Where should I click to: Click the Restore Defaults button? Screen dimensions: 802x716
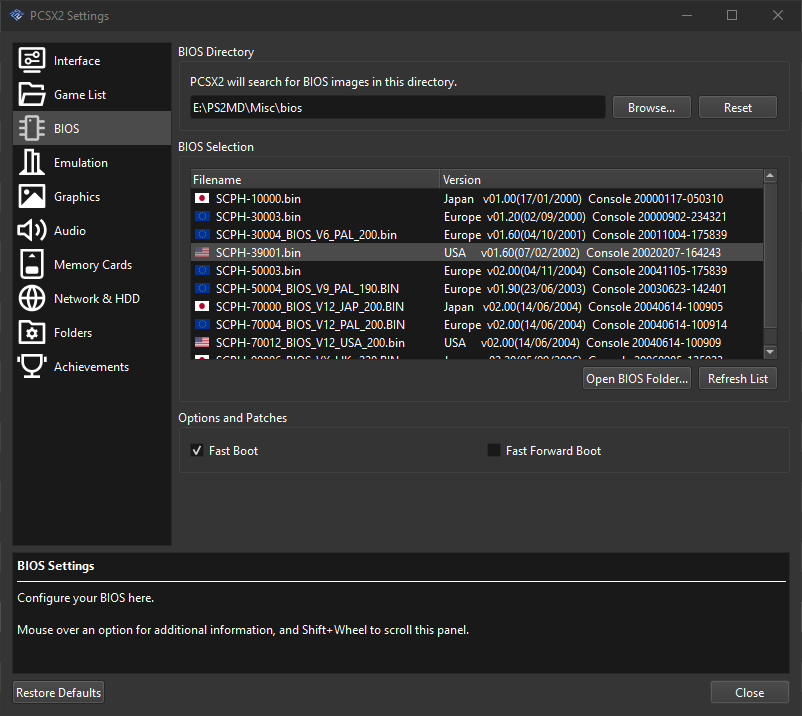pos(58,692)
